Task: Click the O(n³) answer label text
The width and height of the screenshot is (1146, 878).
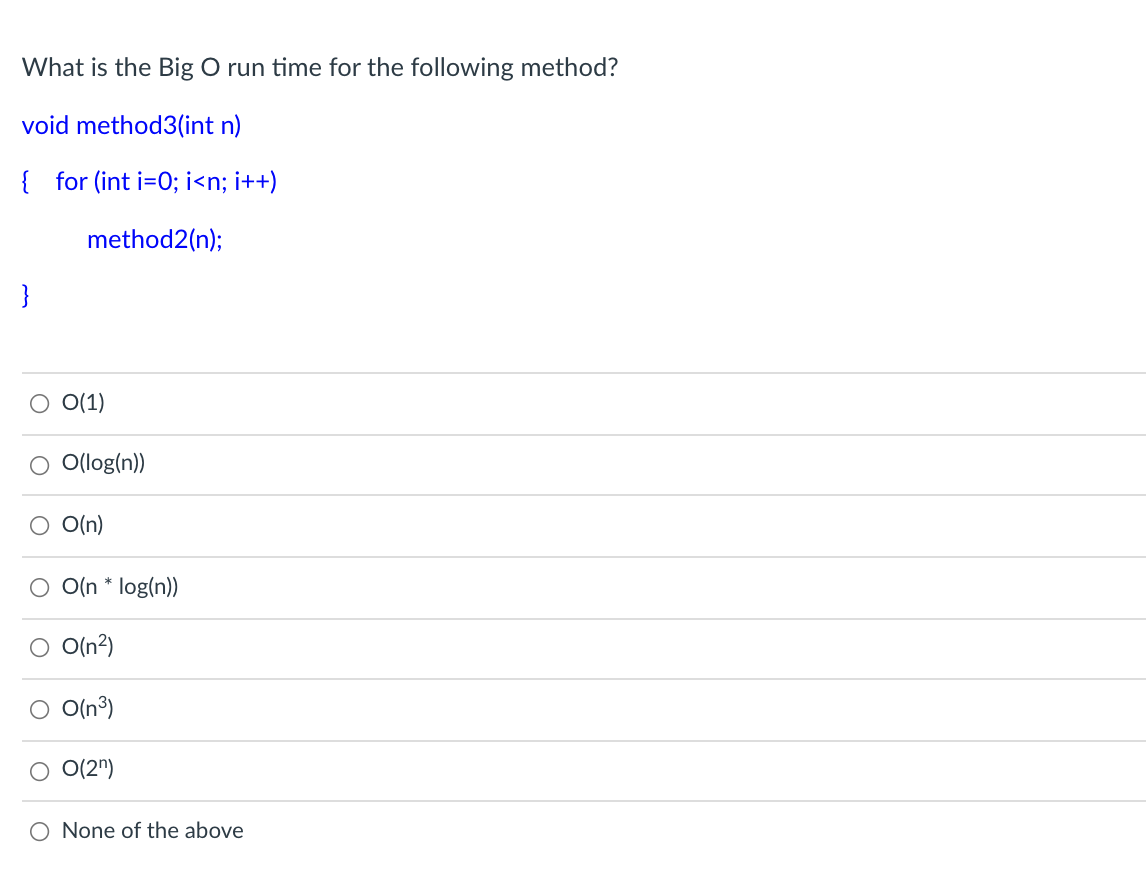Action: 88,707
